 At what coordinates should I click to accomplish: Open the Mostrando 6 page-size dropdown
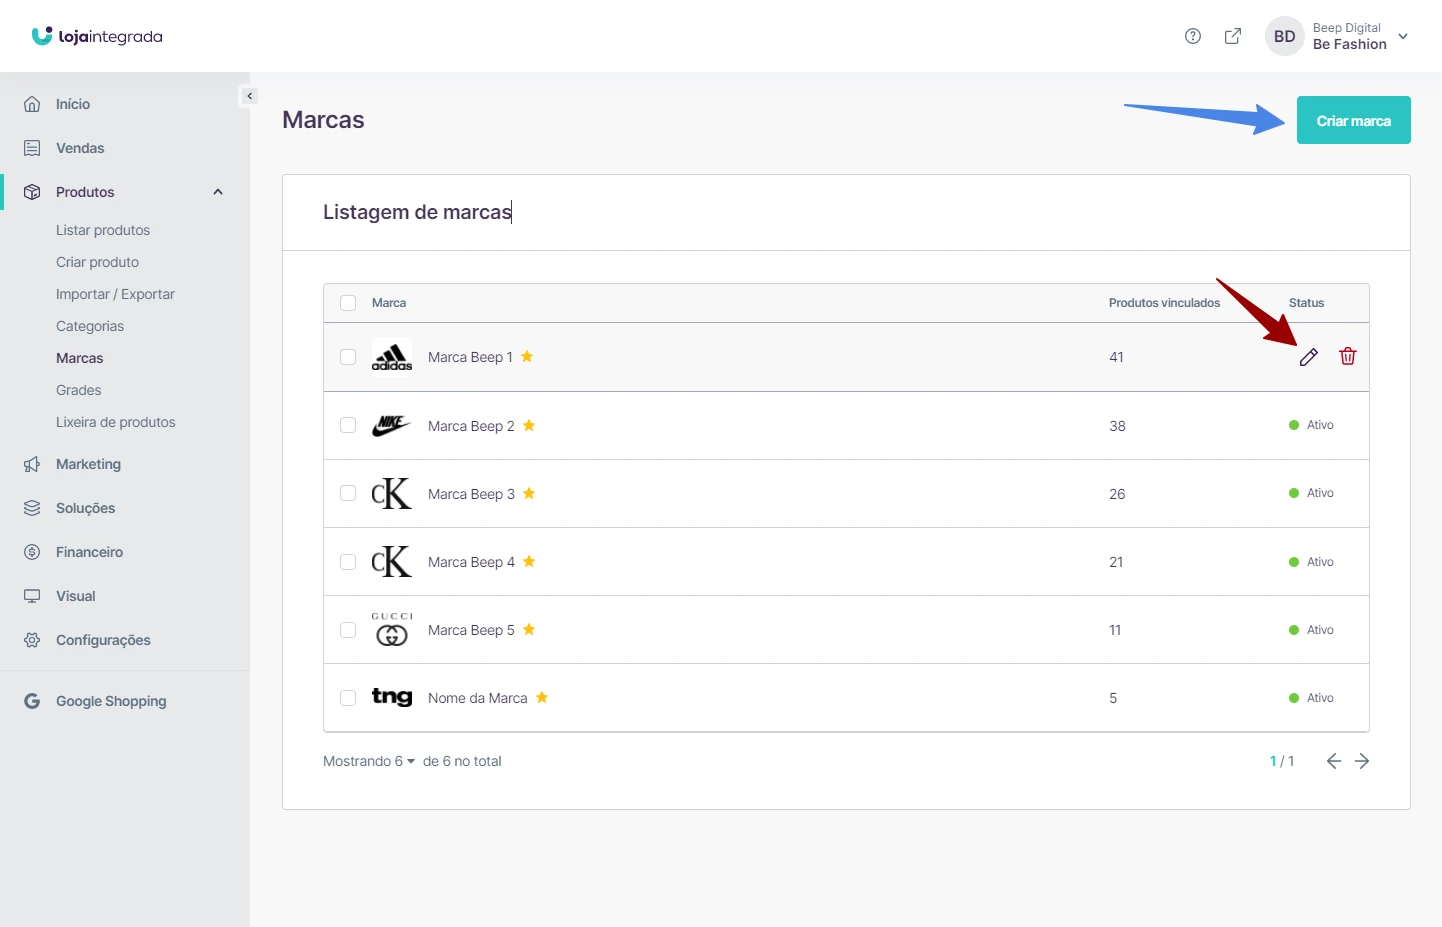369,761
